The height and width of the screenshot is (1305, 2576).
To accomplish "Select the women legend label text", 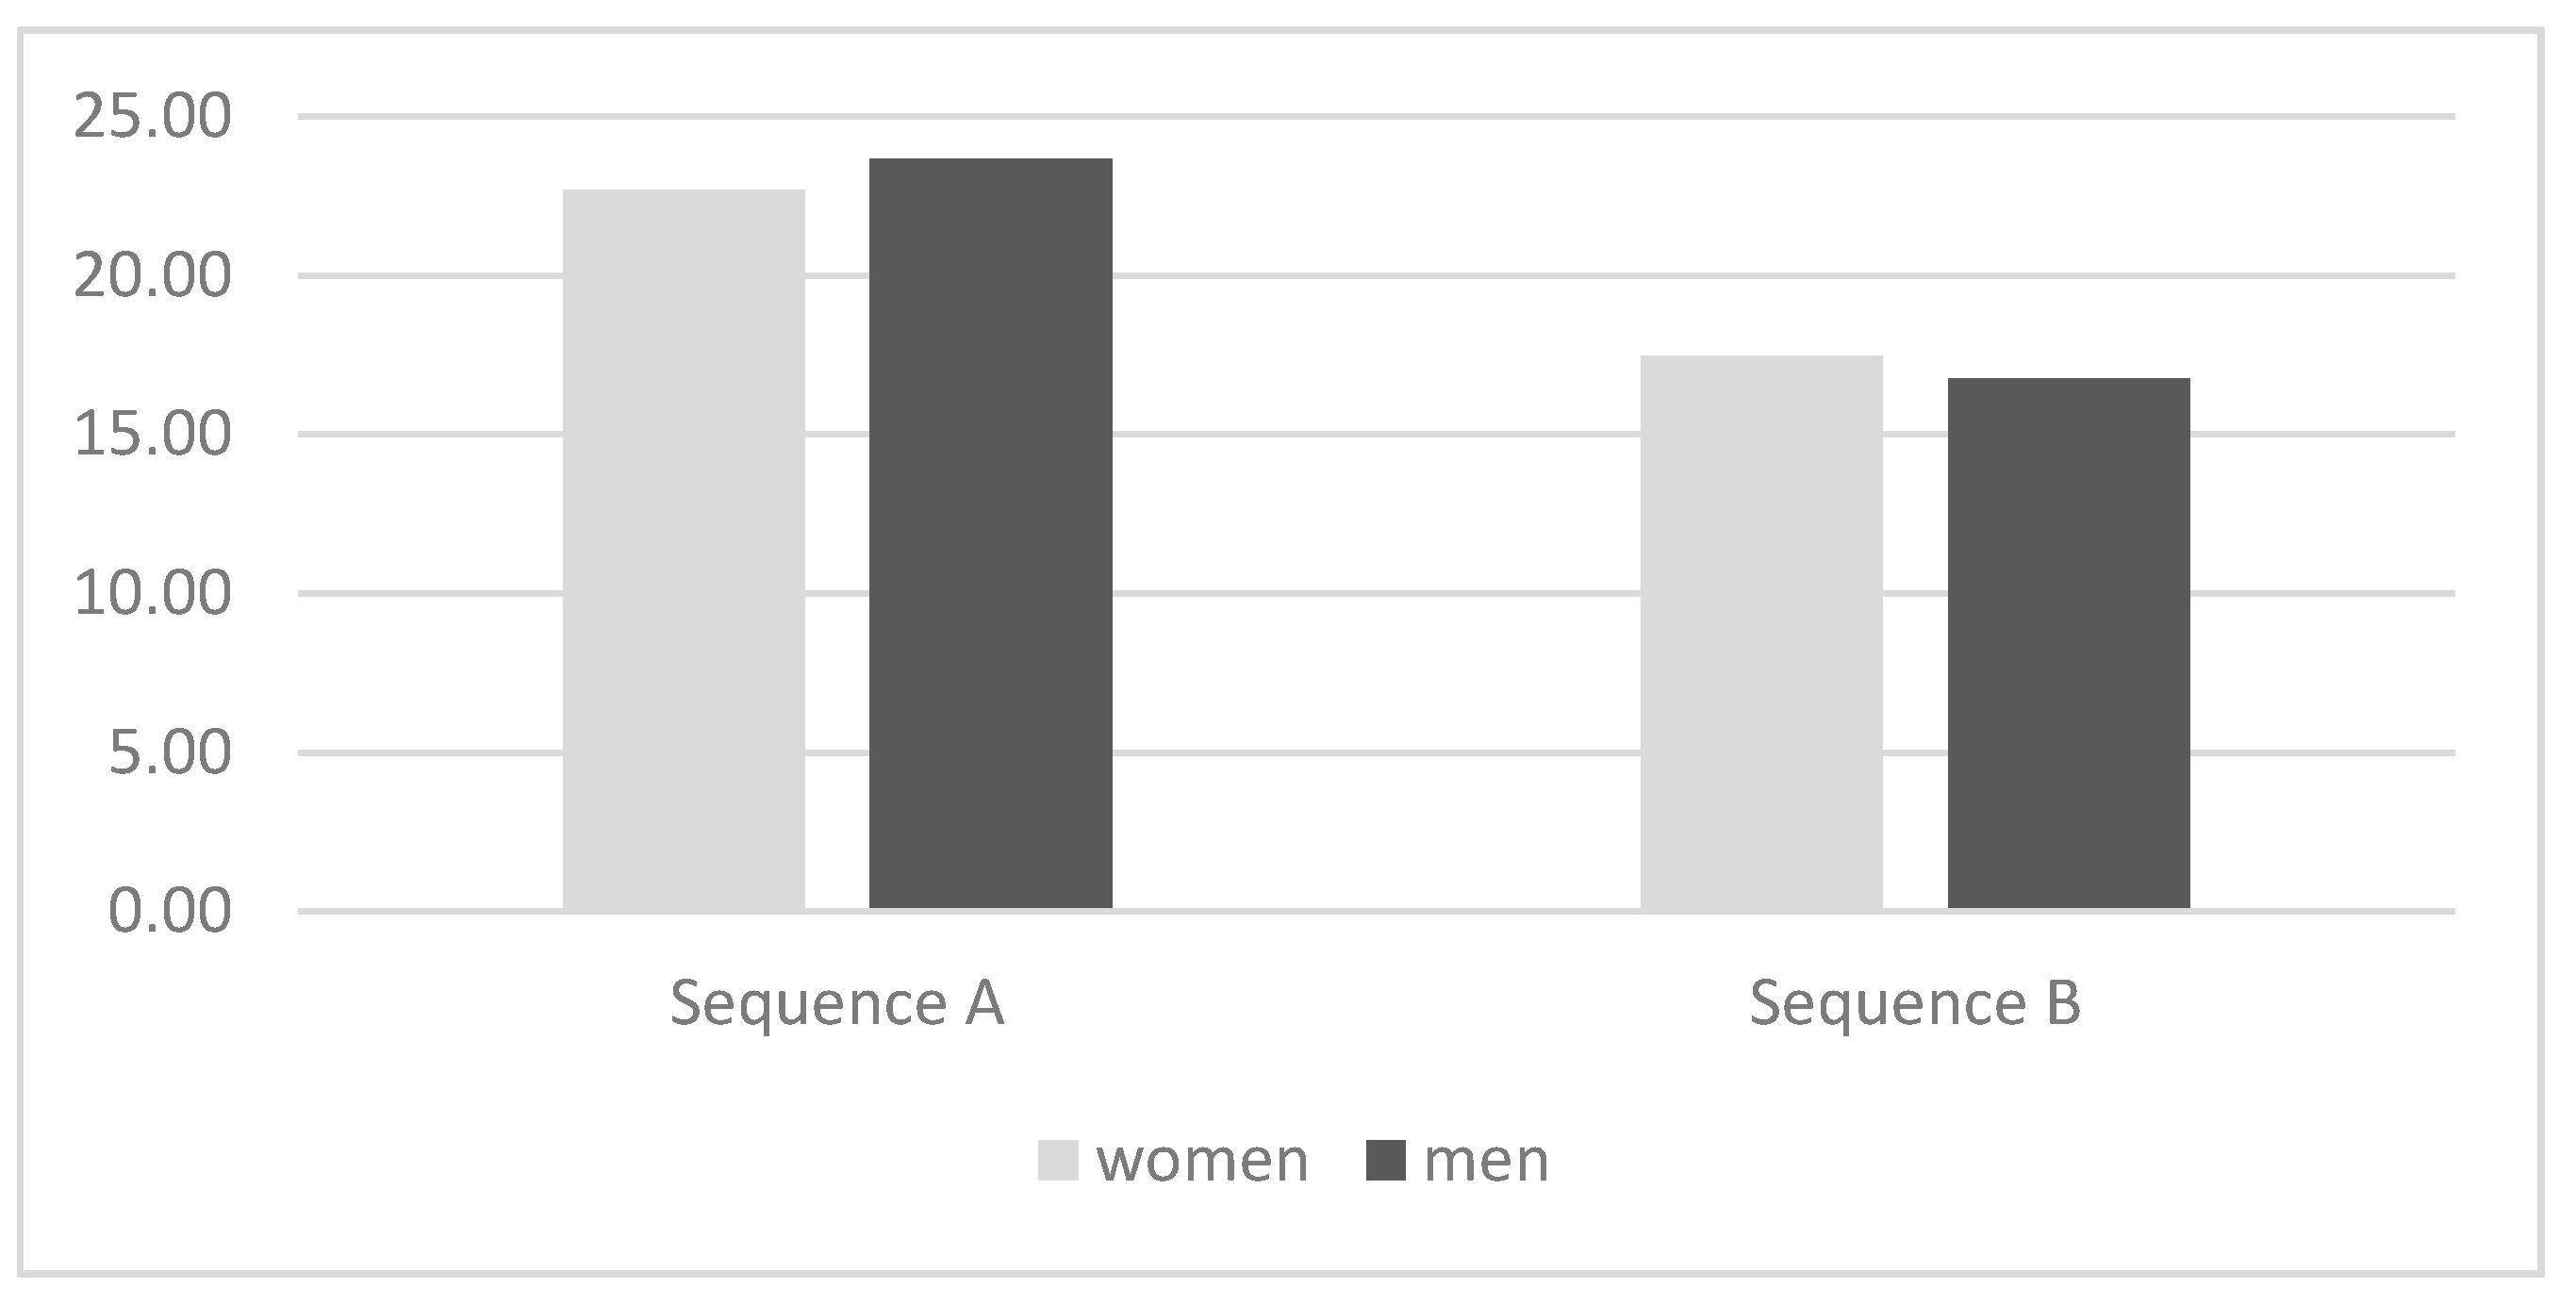I will click(1202, 1160).
